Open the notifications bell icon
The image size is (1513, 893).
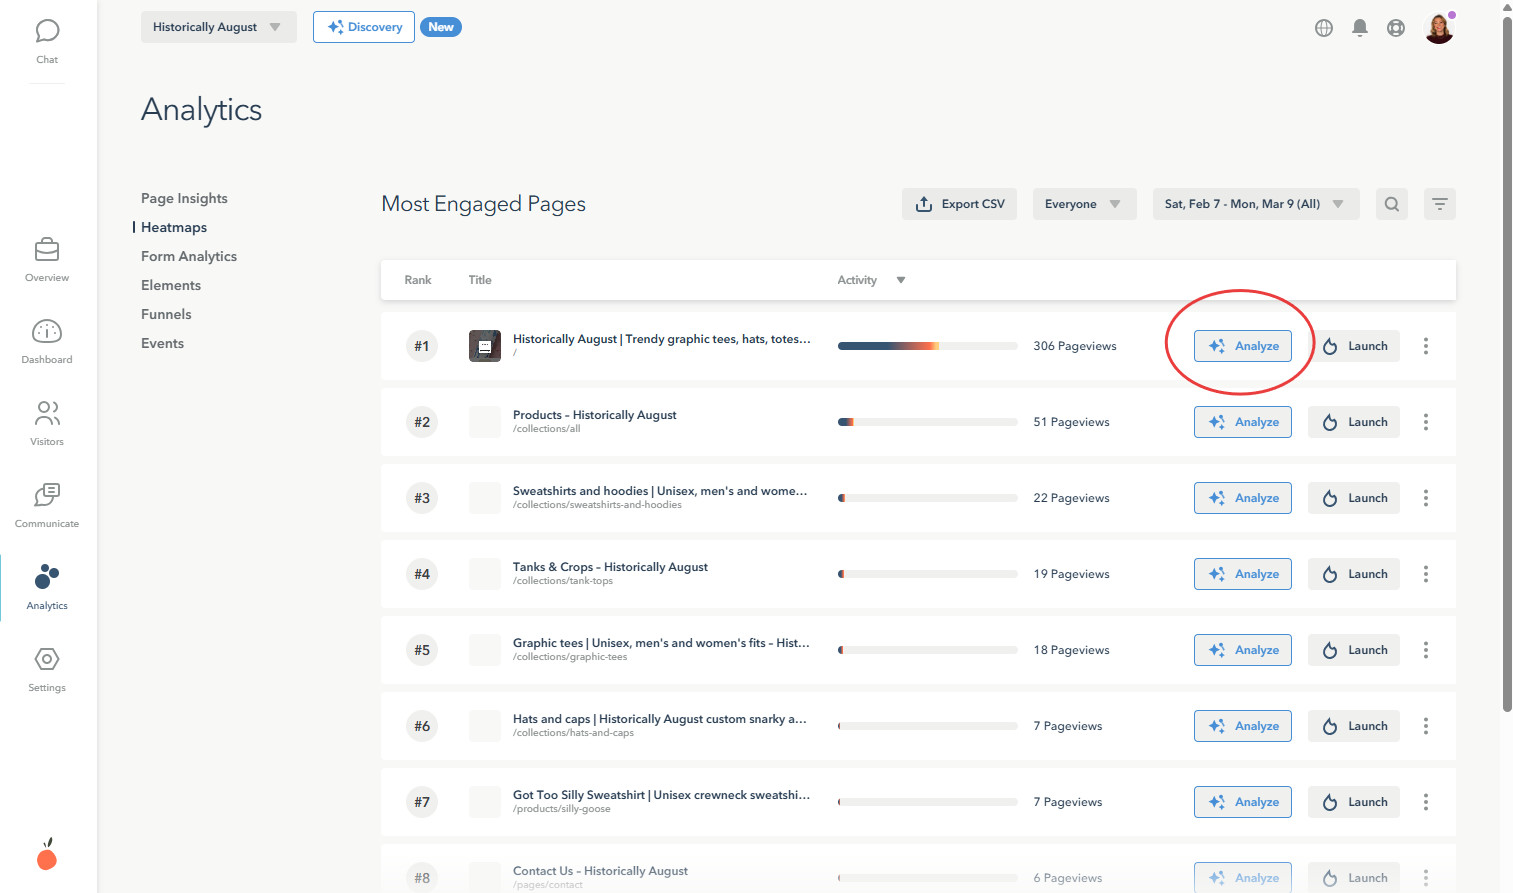(x=1360, y=27)
